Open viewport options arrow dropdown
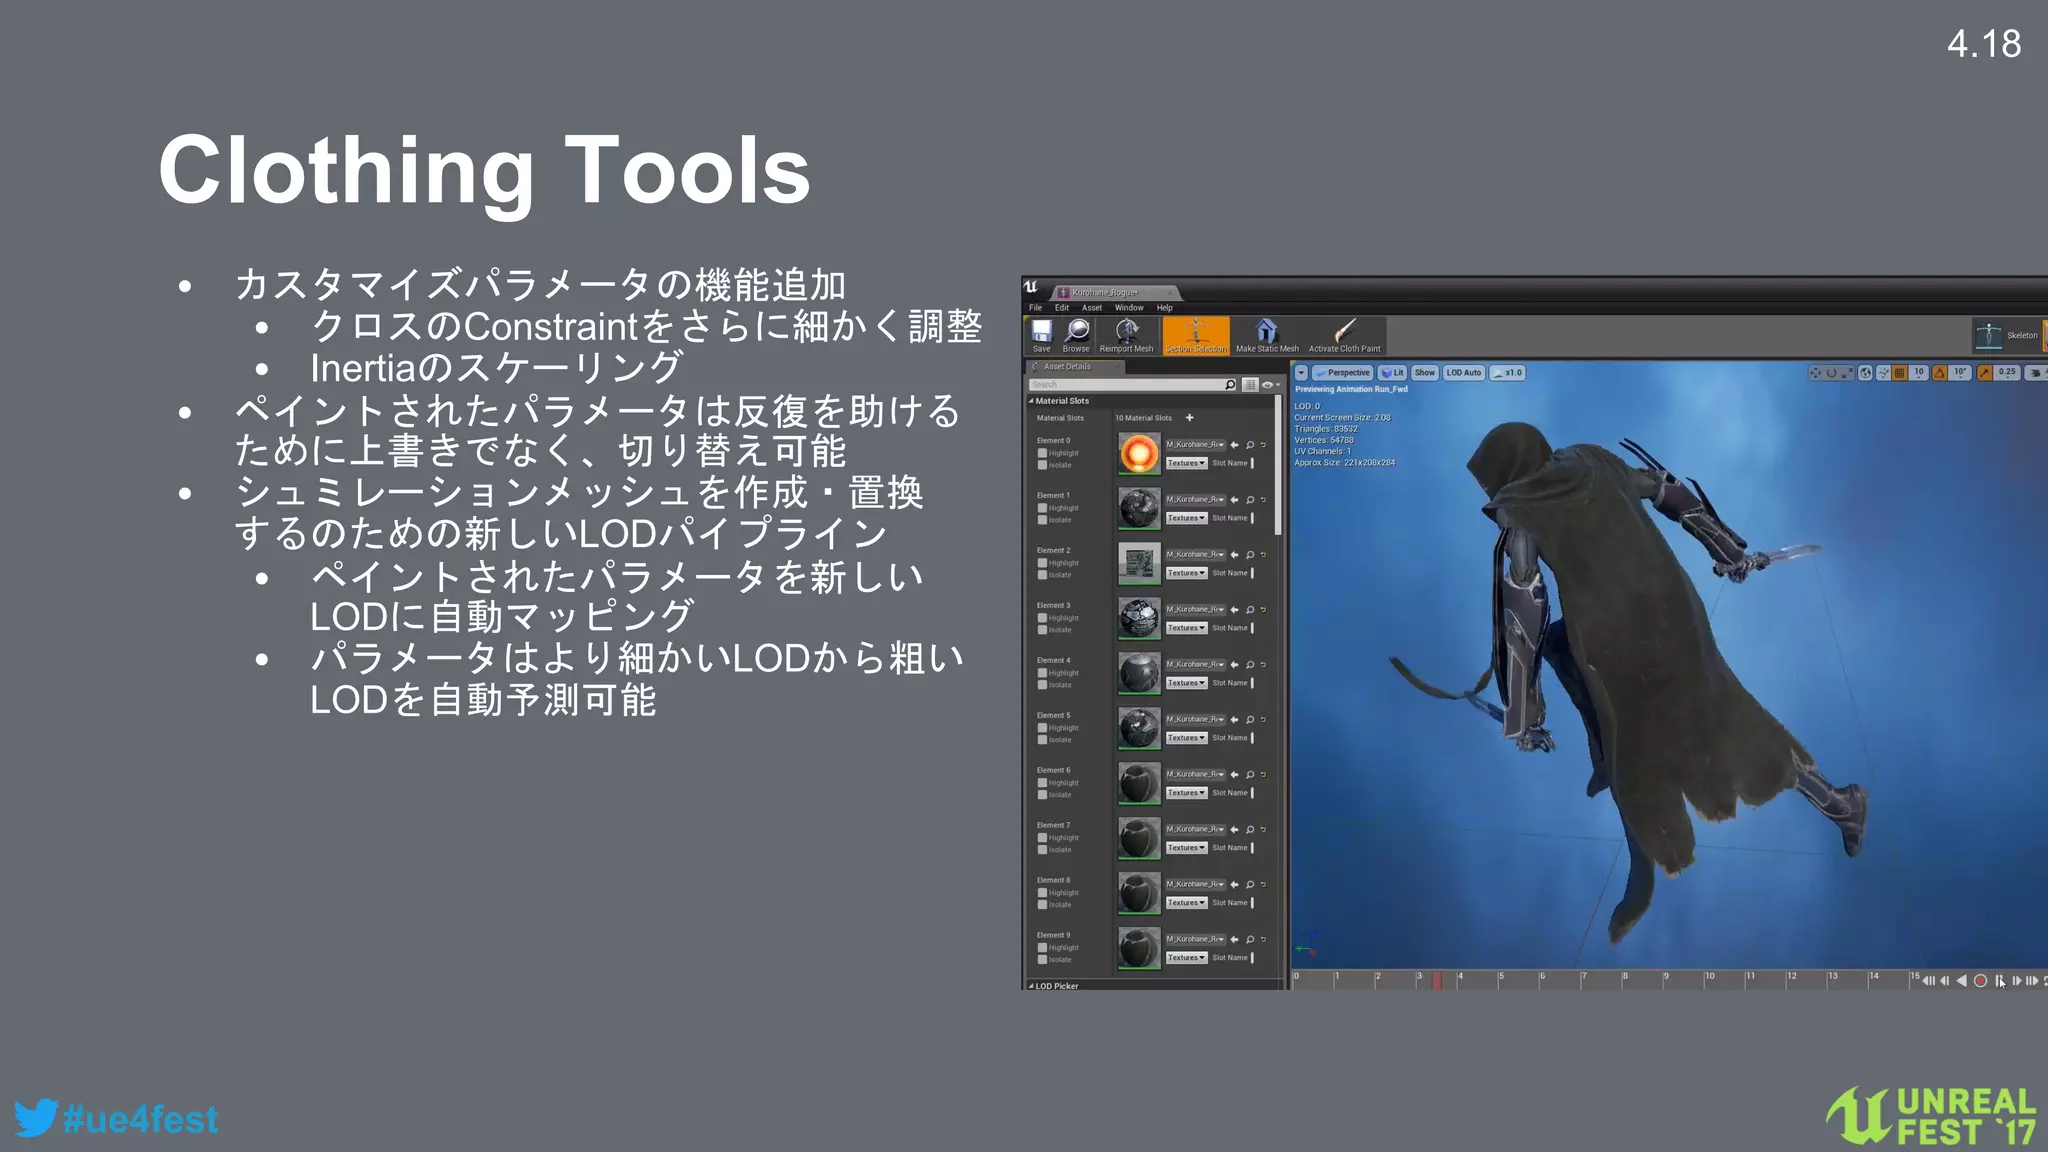This screenshot has height=1152, width=2048. 1301,373
